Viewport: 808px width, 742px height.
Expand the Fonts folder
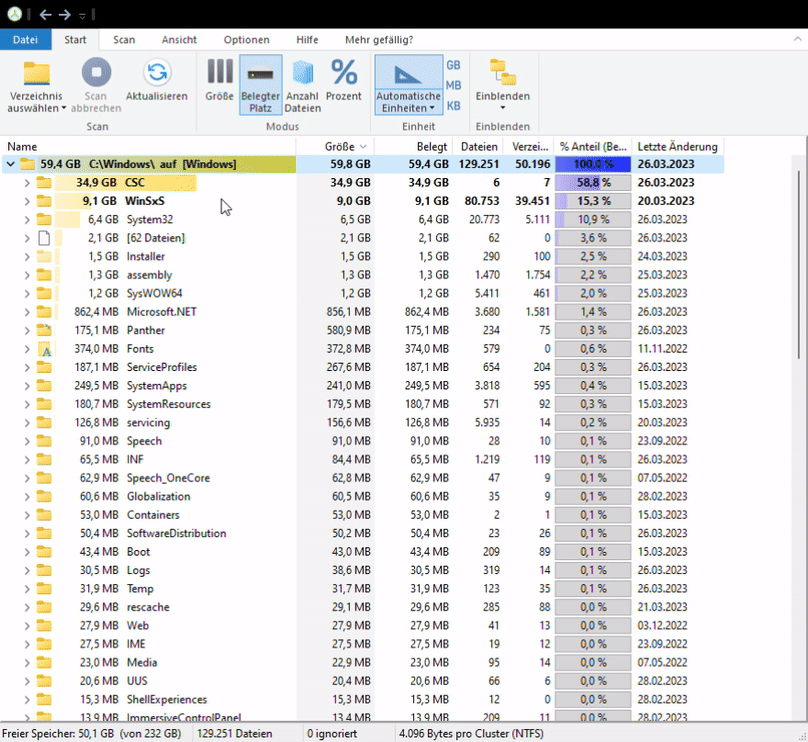pyautogui.click(x=27, y=349)
